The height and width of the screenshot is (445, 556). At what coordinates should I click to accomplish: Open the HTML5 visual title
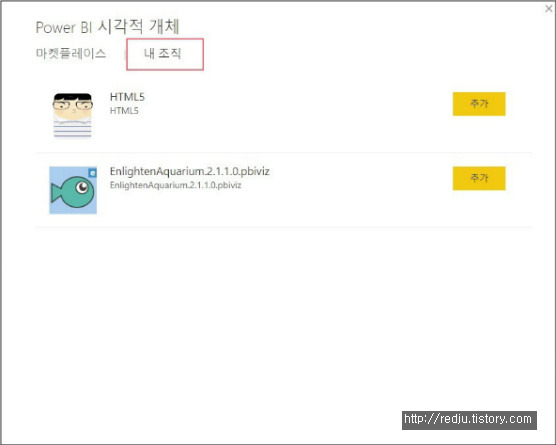point(127,97)
